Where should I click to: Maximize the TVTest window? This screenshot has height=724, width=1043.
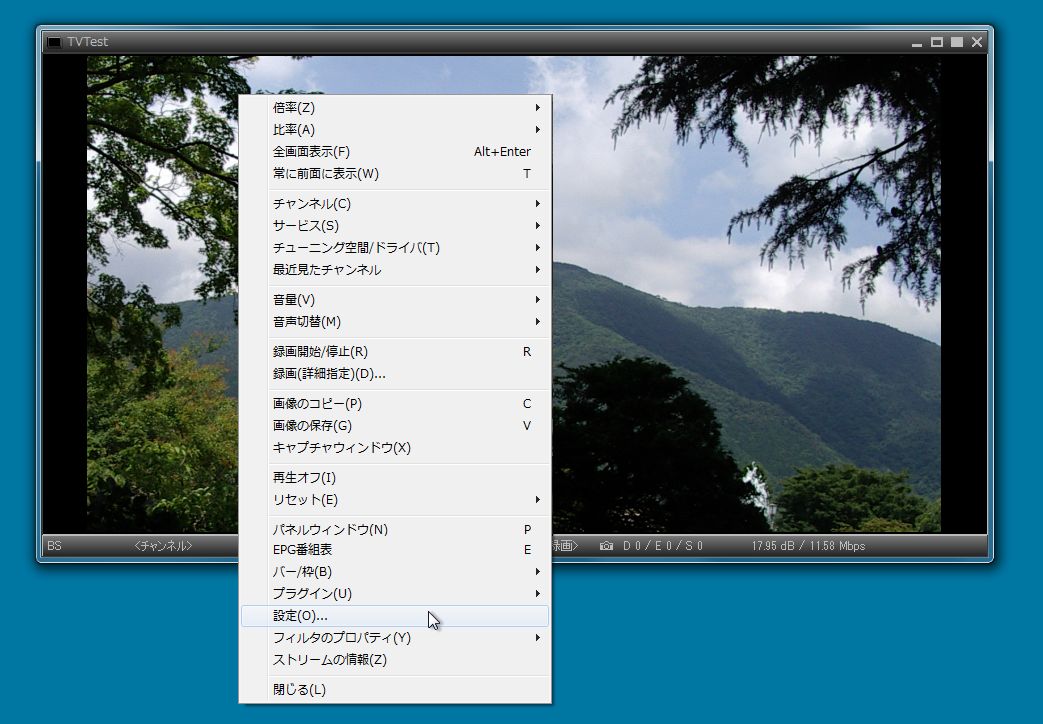(x=937, y=42)
